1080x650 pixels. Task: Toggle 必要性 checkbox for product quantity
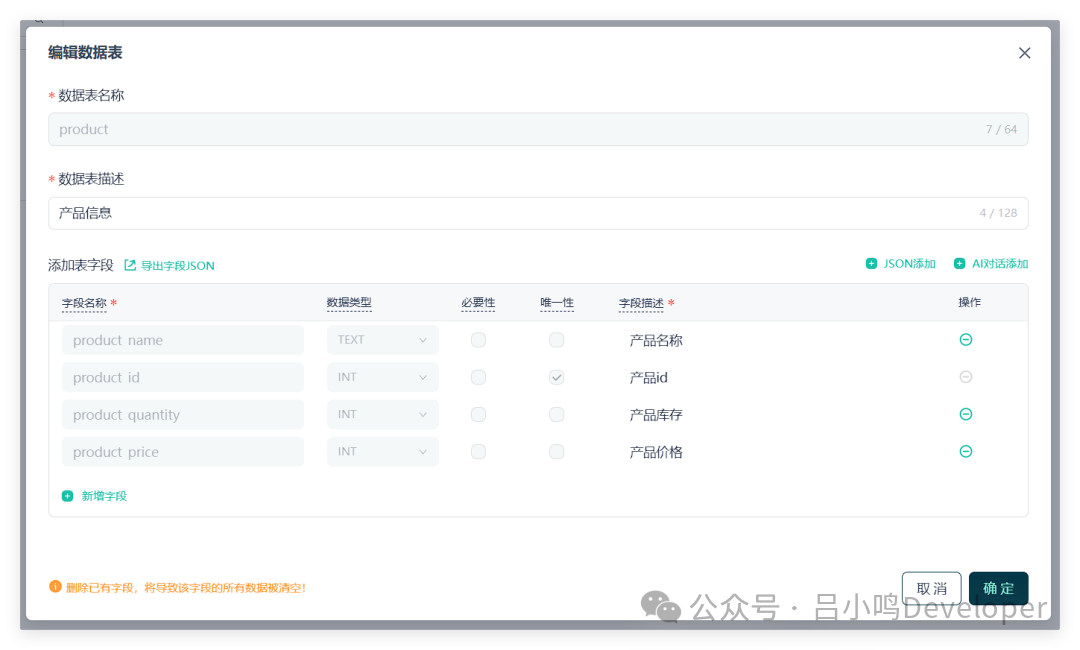pyautogui.click(x=478, y=414)
